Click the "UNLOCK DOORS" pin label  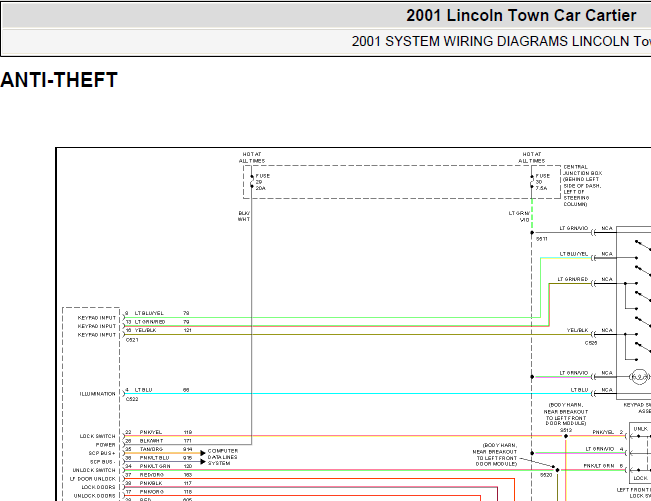(95, 496)
